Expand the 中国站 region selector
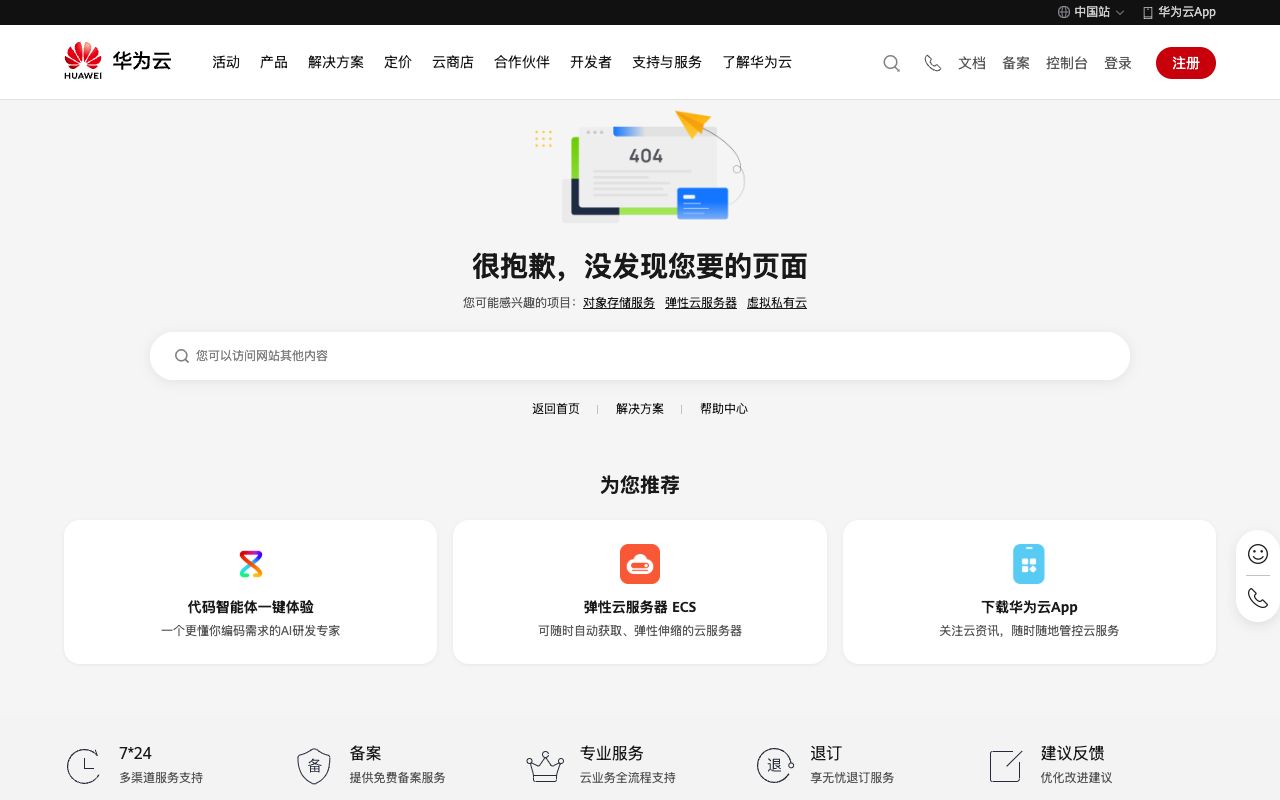 [x=1092, y=12]
